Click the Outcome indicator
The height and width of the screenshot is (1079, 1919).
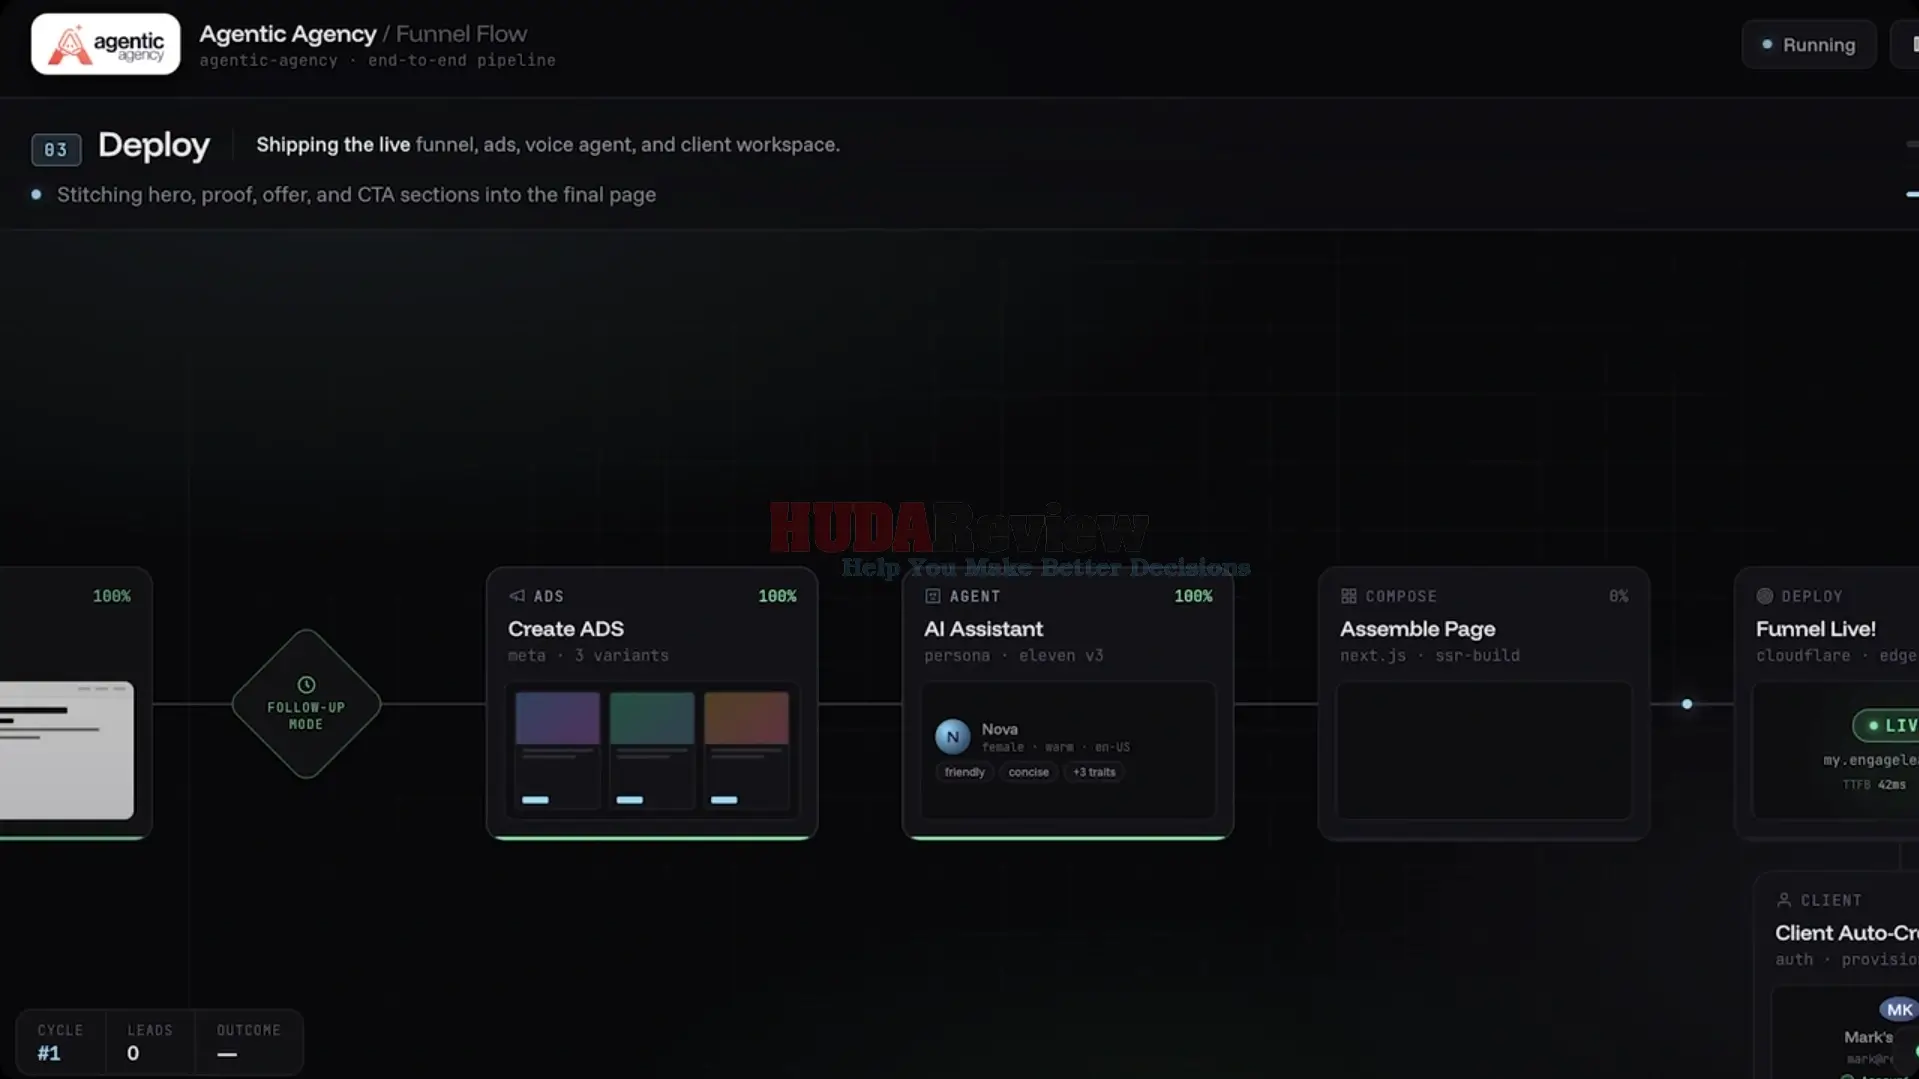coord(248,1042)
